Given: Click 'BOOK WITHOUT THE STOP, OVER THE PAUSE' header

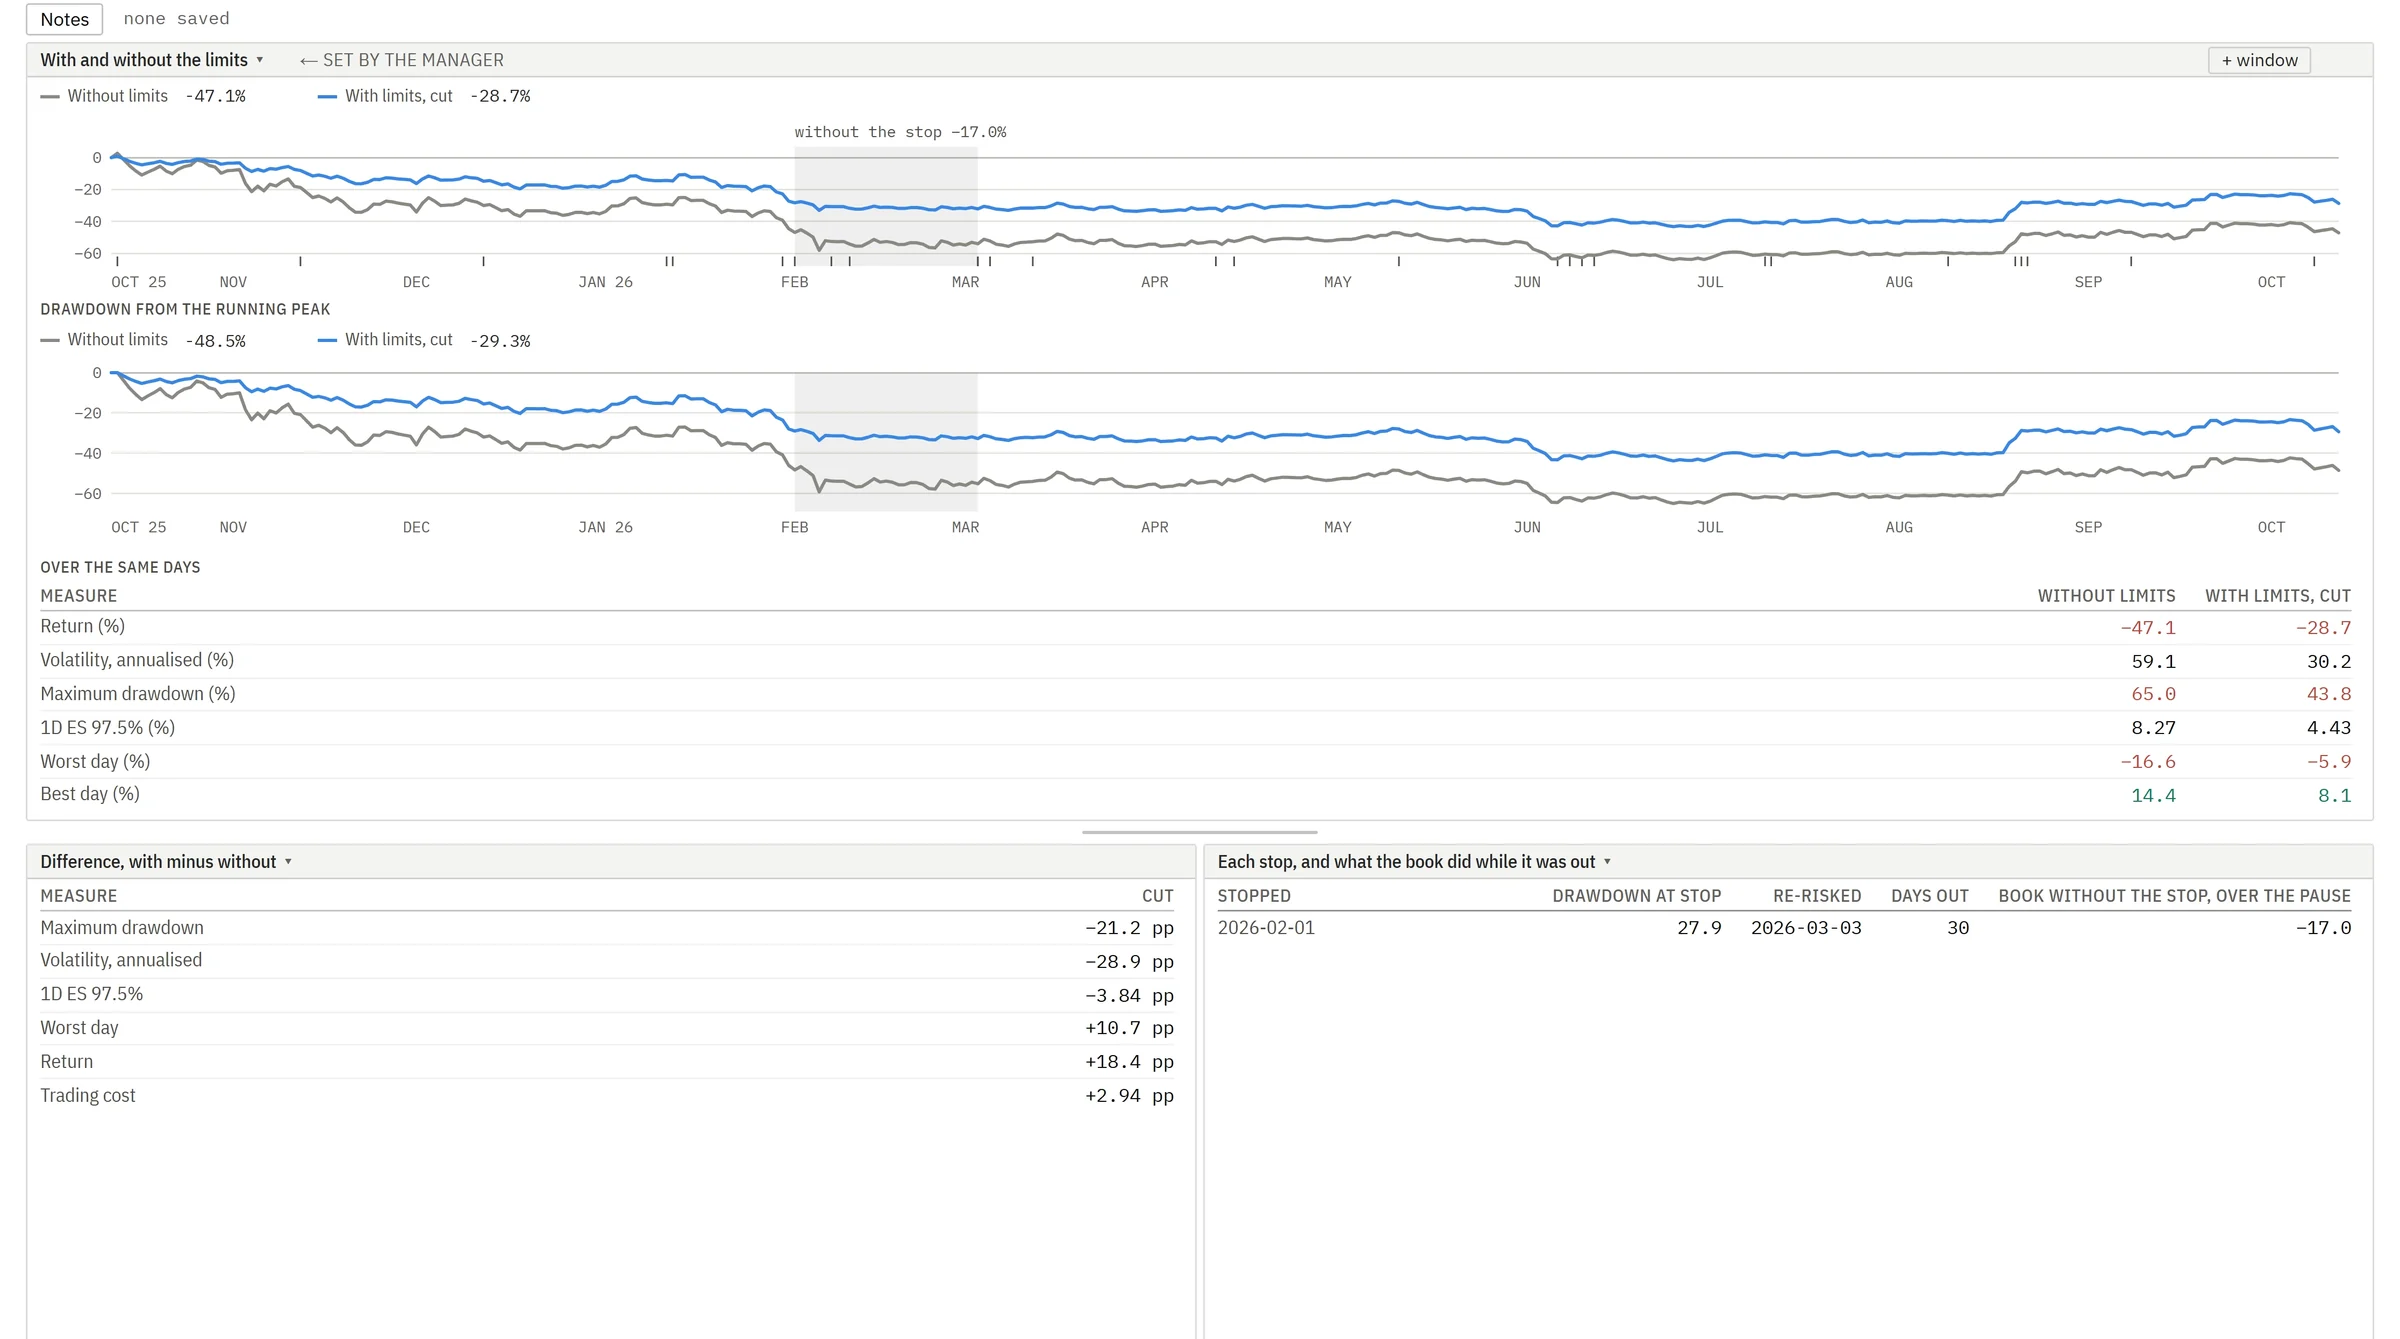Looking at the screenshot, I should [x=2174, y=896].
